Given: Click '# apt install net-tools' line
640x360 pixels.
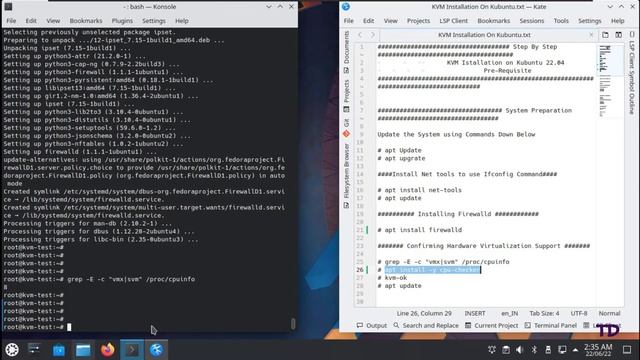Looking at the screenshot, I should tap(420, 190).
